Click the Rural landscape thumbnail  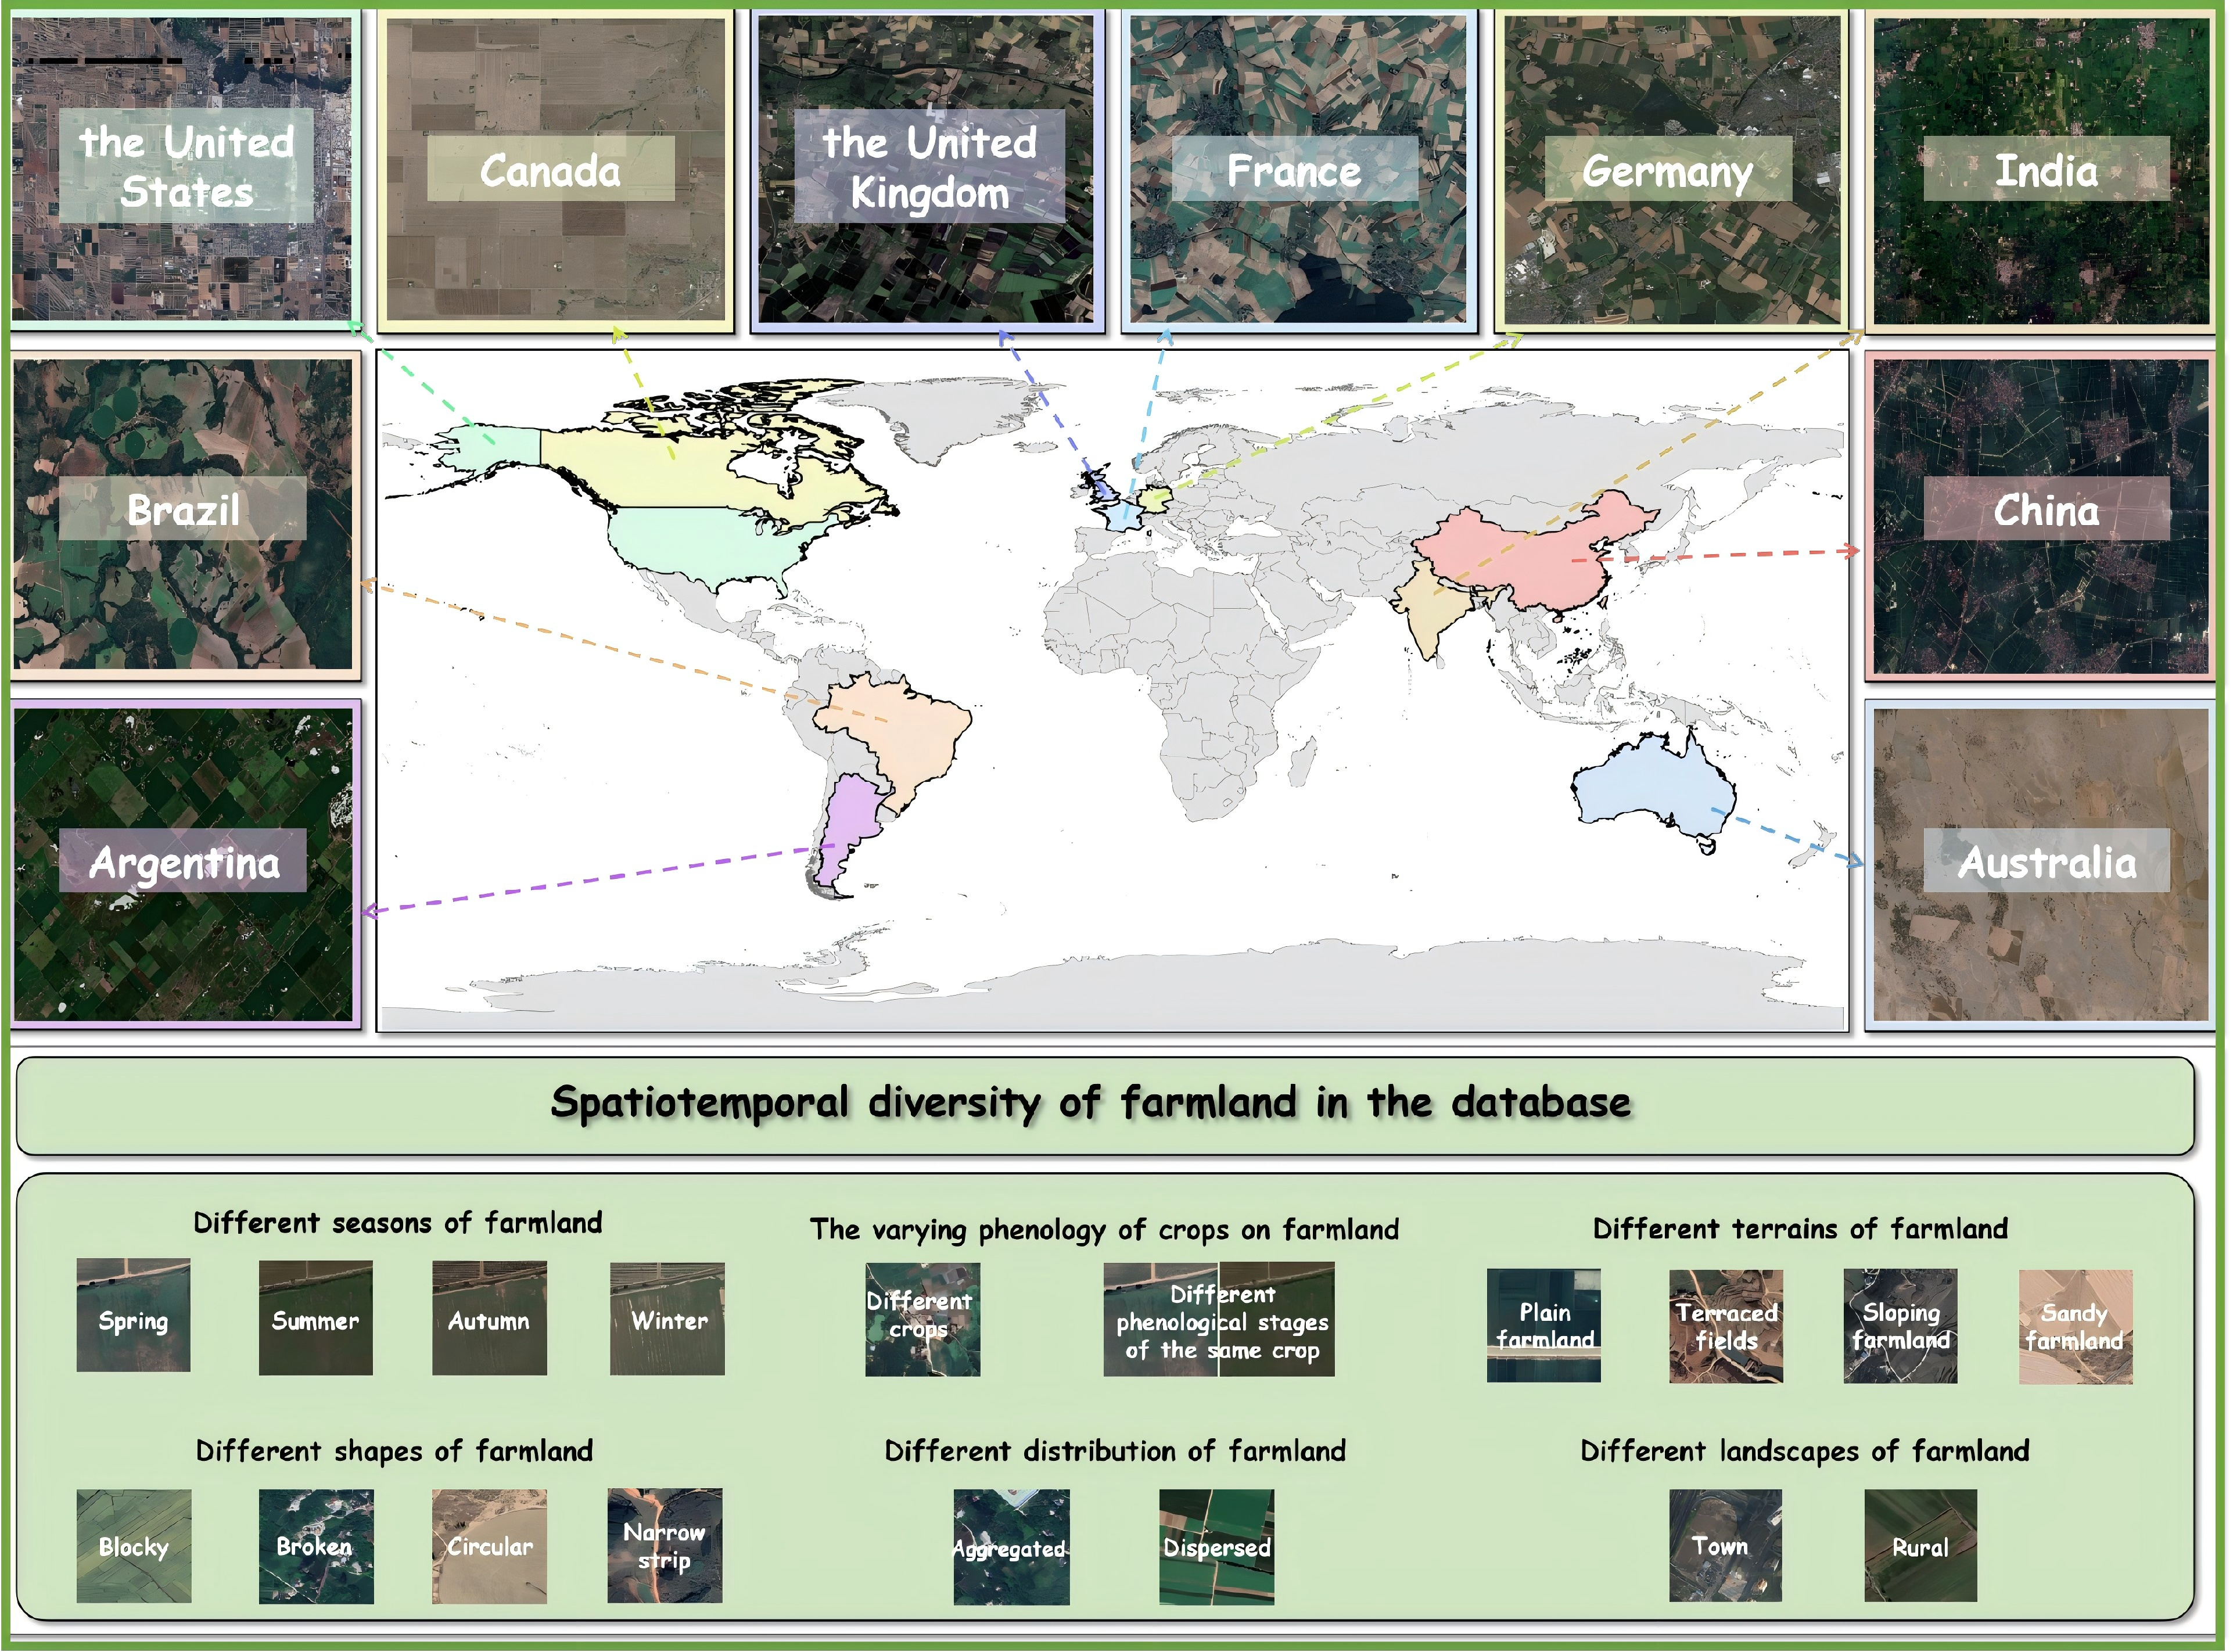1921,1546
